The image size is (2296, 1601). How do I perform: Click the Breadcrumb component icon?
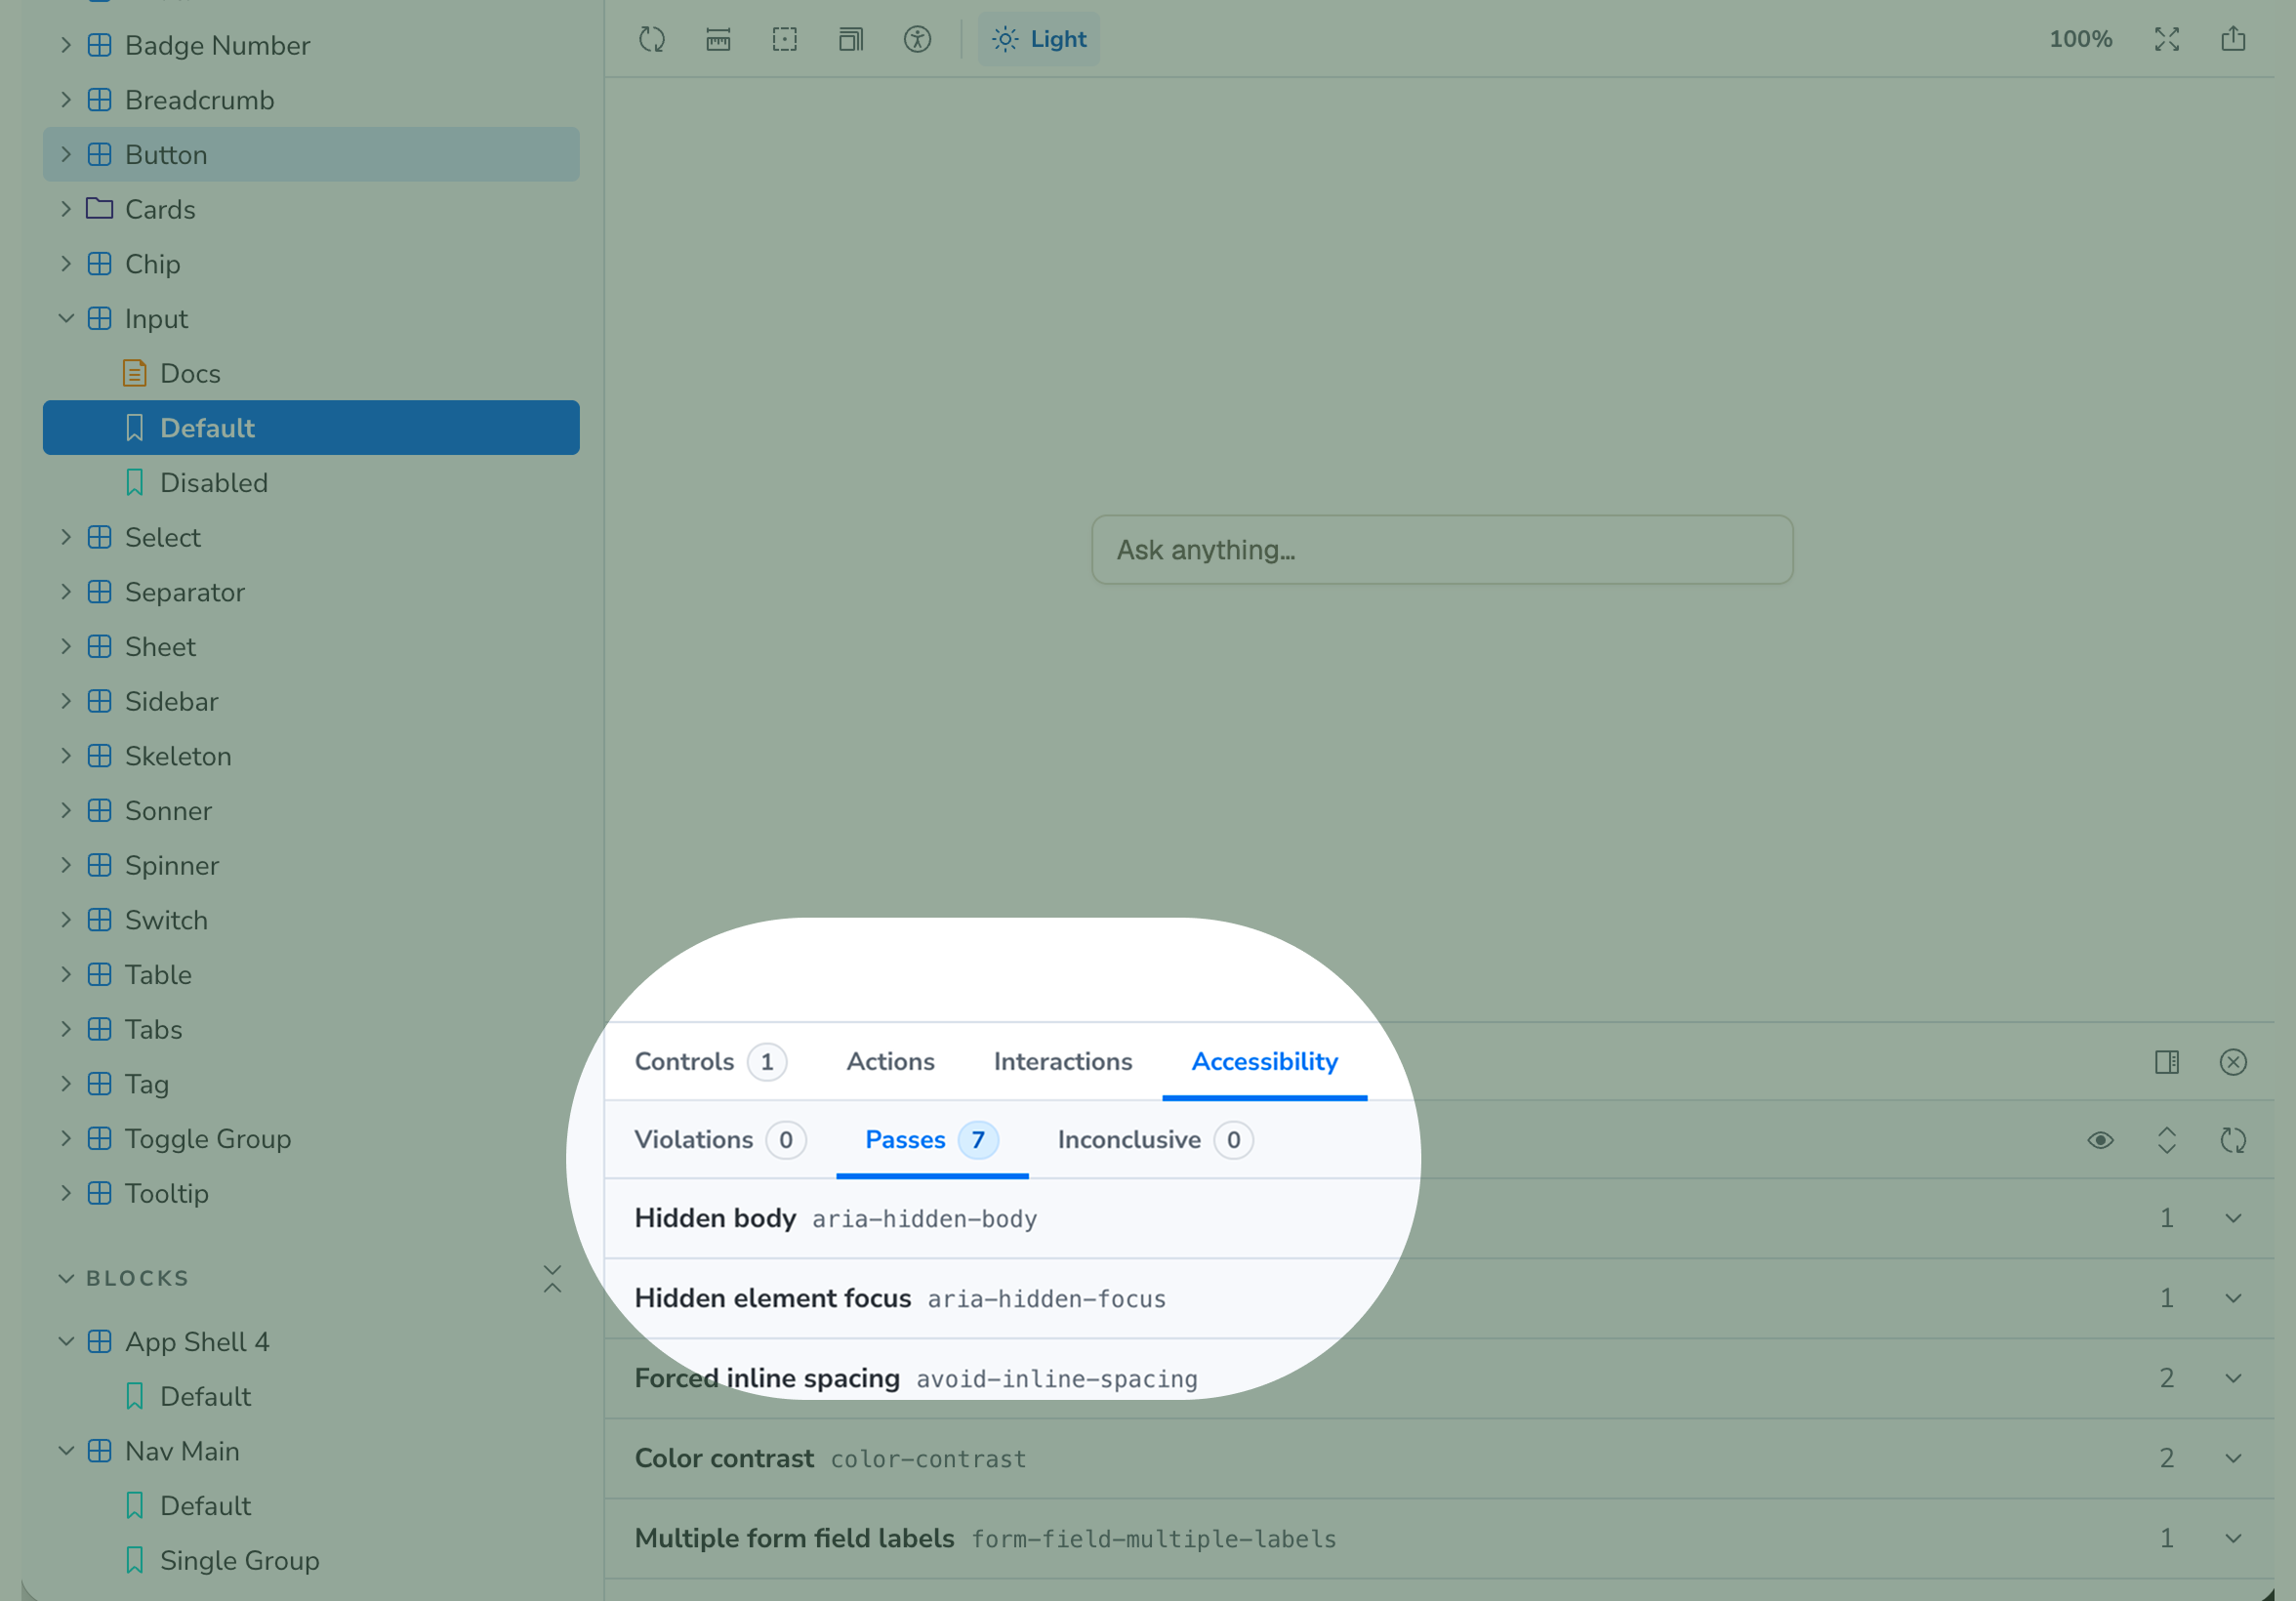99,100
